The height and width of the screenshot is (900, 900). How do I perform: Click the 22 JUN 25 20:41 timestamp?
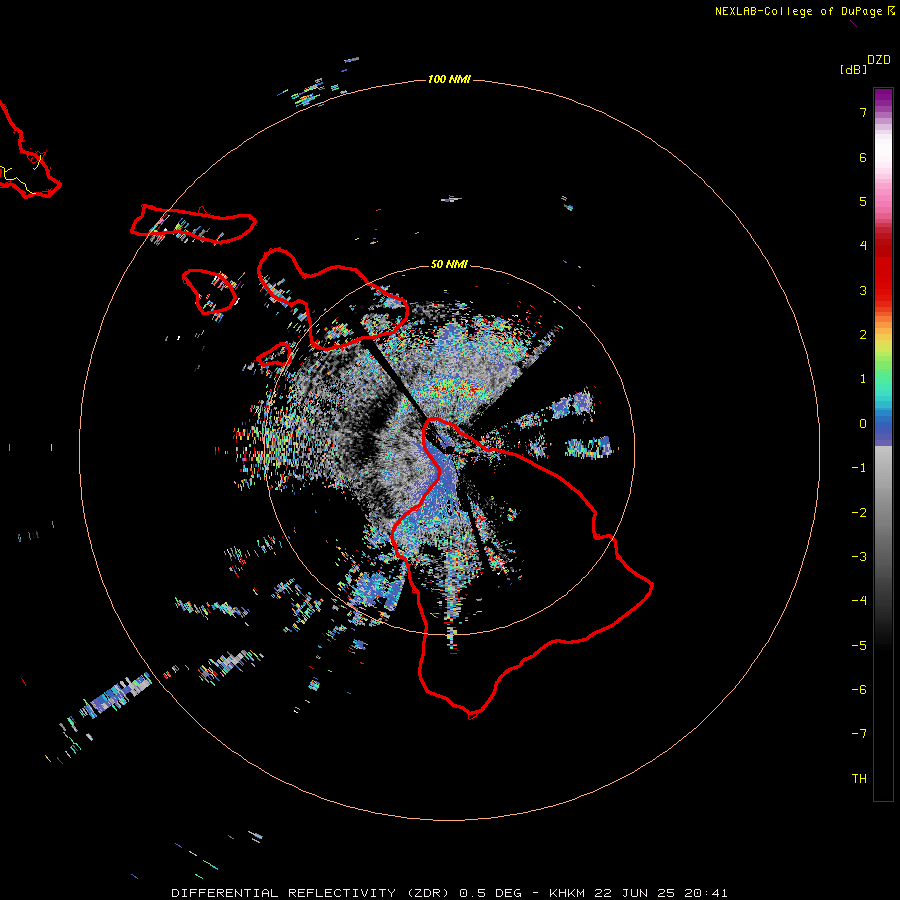(661, 893)
